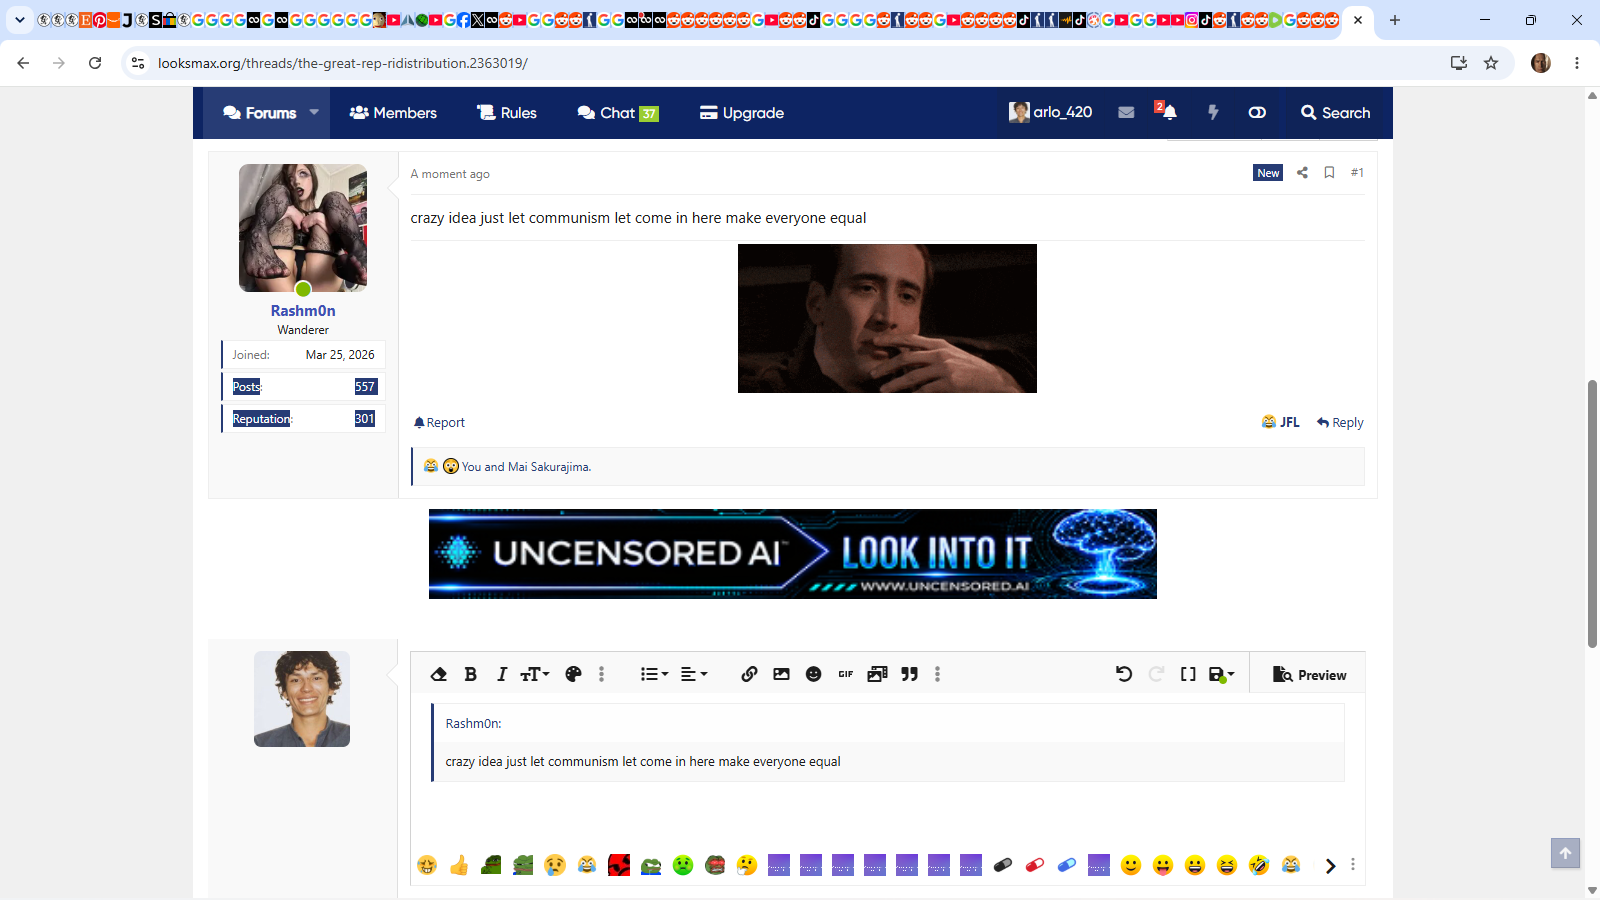1600x900 pixels.
Task: Open the Forums menu tab
Action: pyautogui.click(x=260, y=113)
